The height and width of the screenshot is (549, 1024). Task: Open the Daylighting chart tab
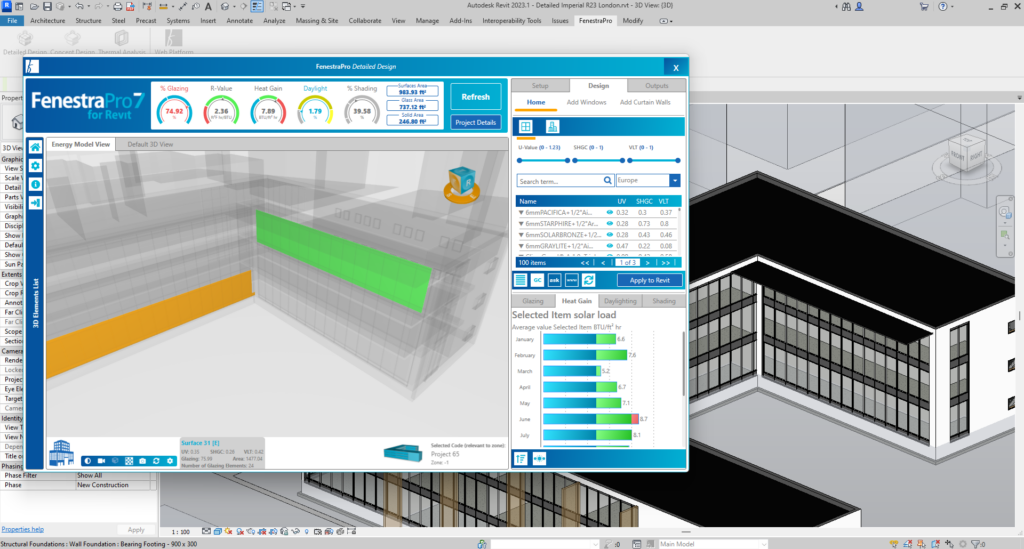click(620, 301)
